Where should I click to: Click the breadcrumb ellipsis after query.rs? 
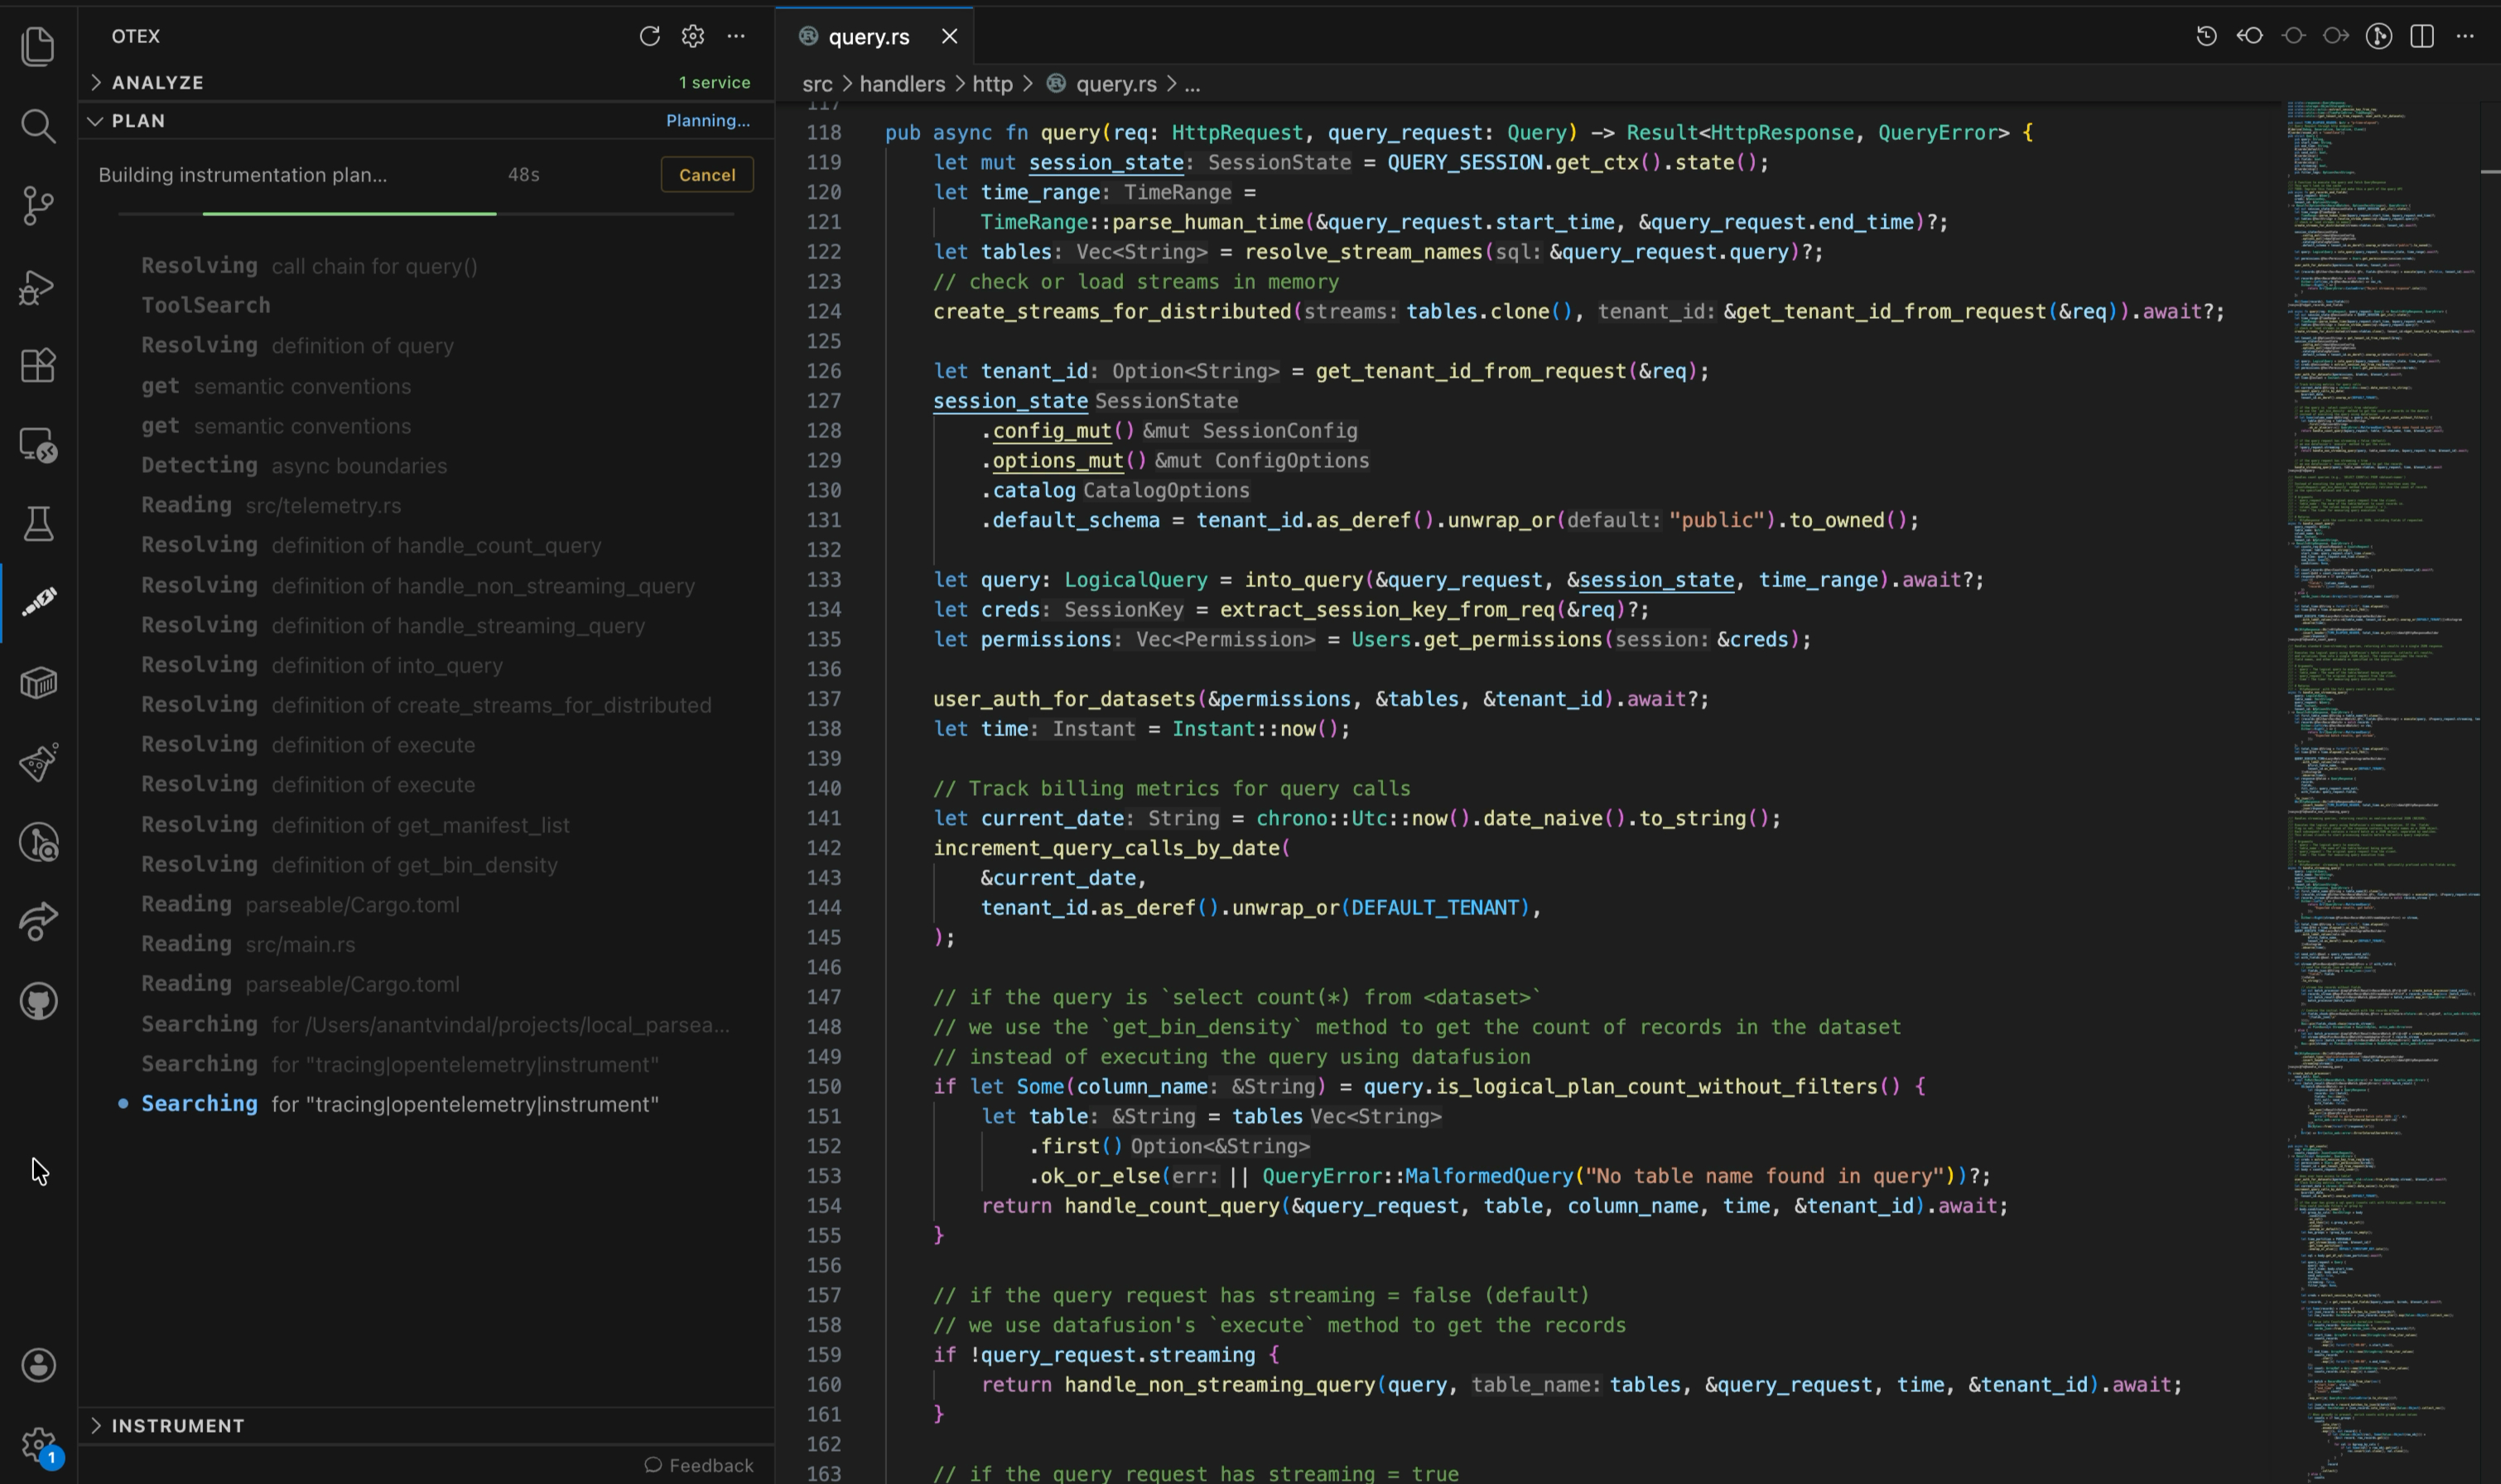coord(1192,85)
